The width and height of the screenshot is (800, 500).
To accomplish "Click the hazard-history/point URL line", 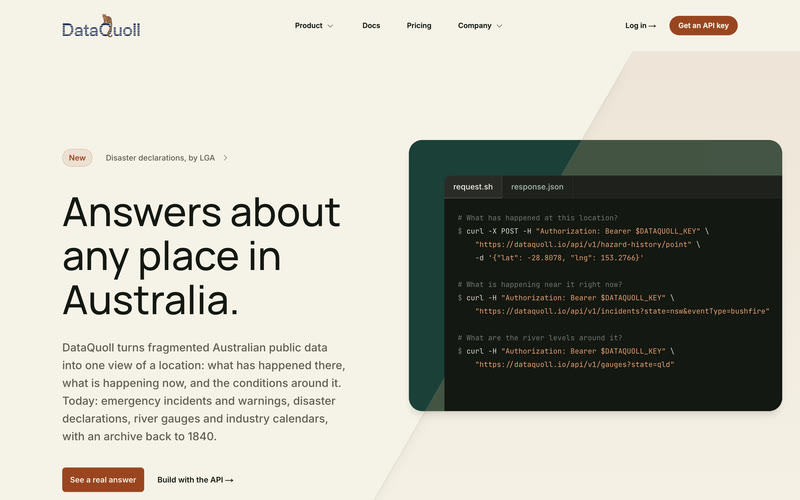I will tap(587, 244).
